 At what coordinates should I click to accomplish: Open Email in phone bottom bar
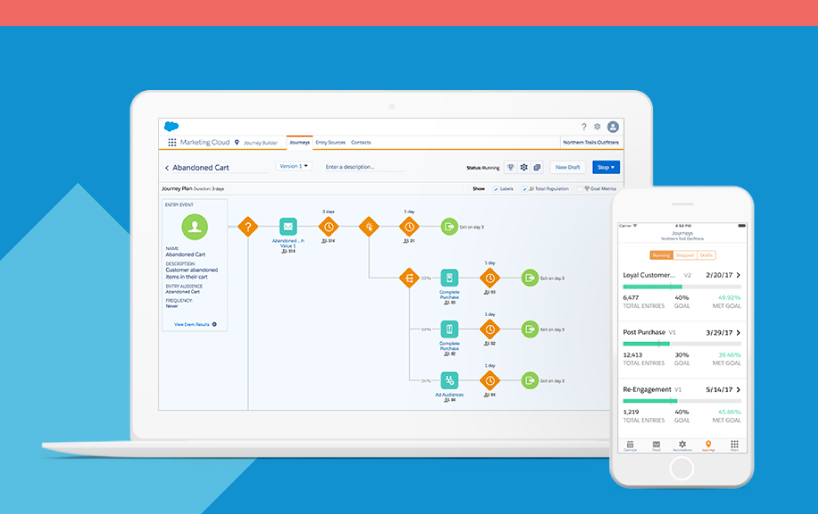[x=656, y=446]
